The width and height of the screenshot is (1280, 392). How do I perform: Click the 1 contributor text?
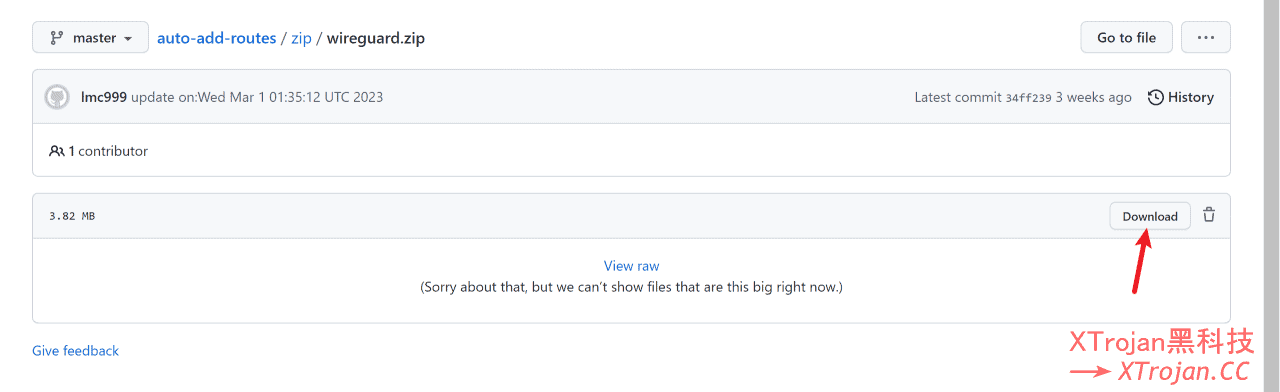108,151
